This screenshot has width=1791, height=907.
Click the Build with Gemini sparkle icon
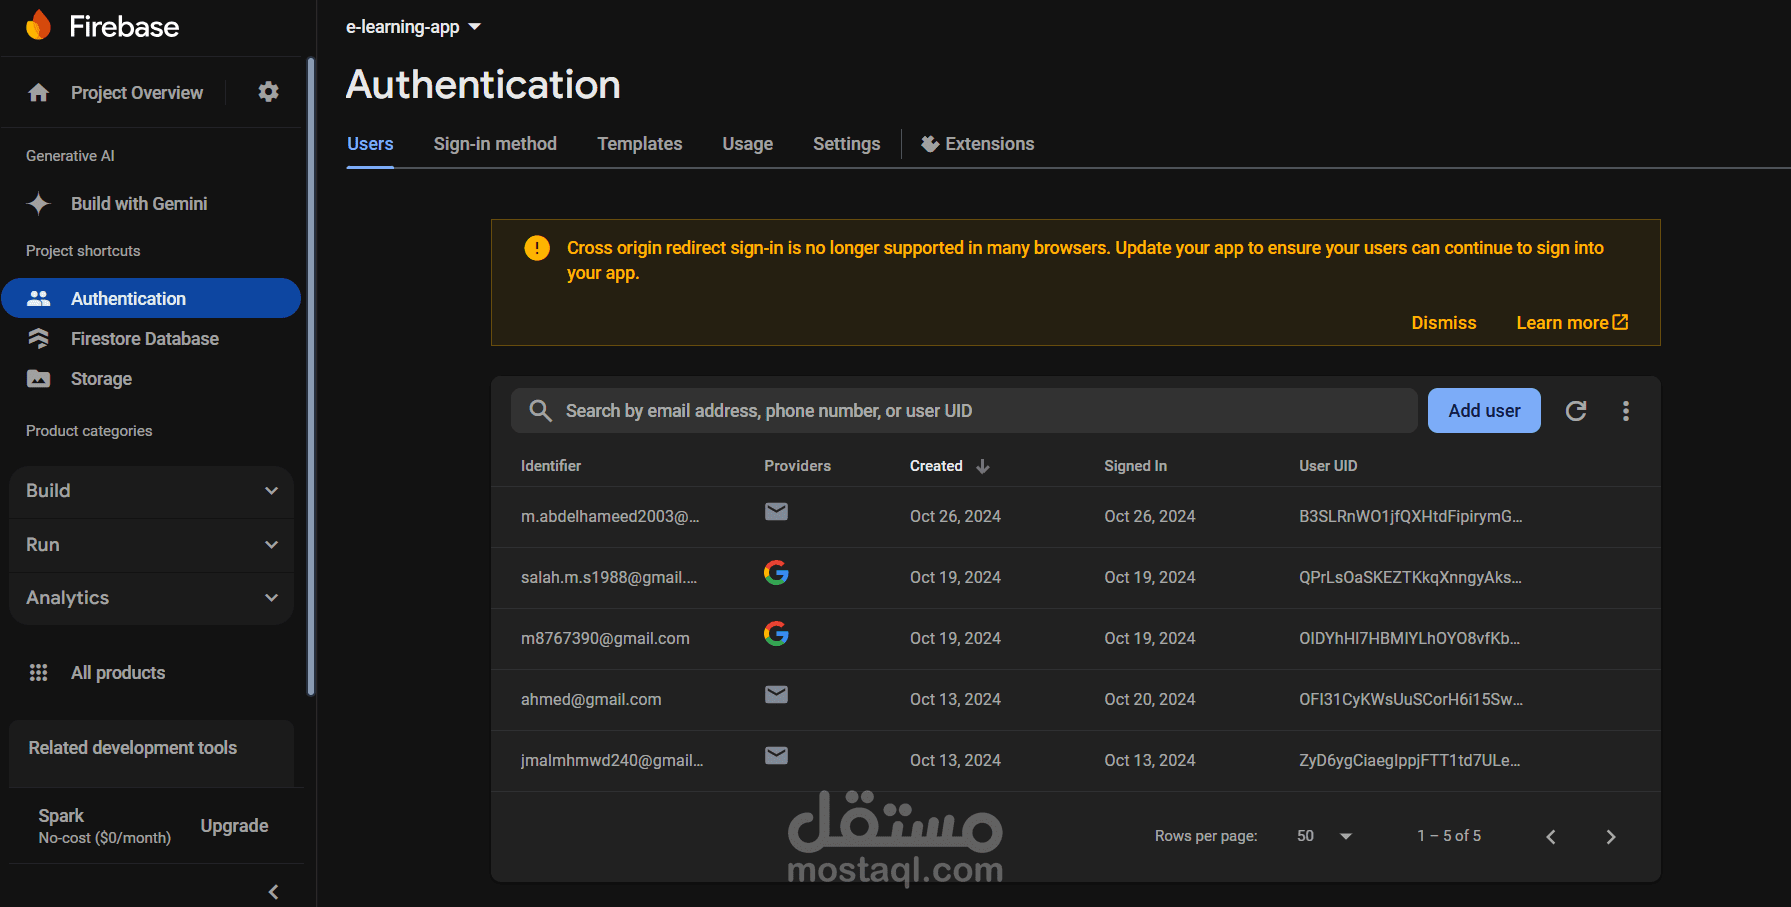pyautogui.click(x=39, y=204)
